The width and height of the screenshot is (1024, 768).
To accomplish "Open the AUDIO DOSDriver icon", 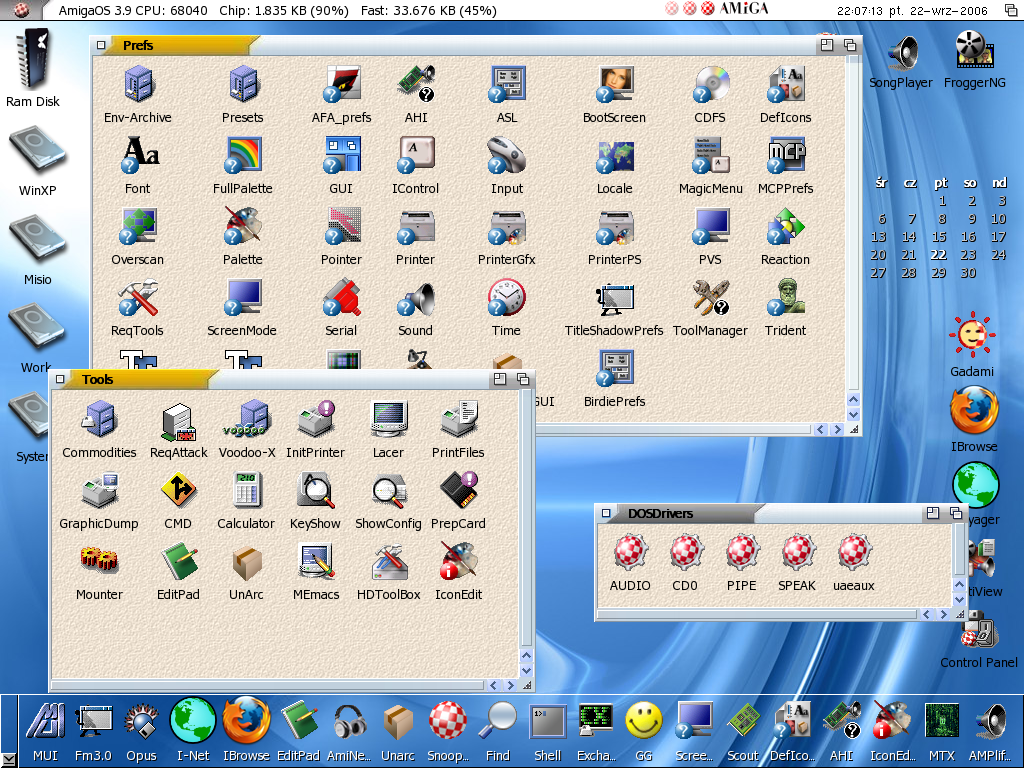I will (630, 552).
